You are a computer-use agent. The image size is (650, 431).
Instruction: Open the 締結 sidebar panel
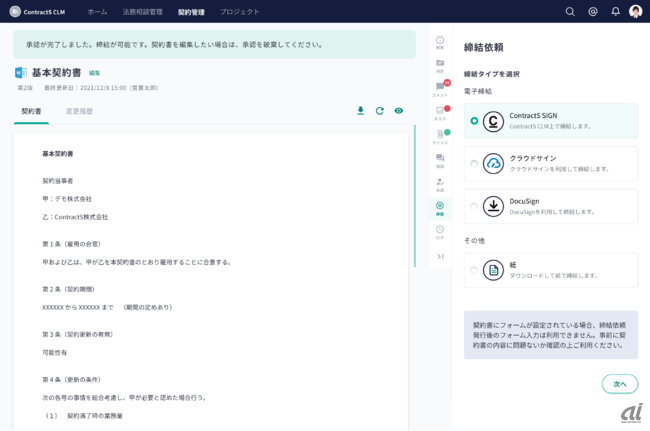(x=440, y=208)
